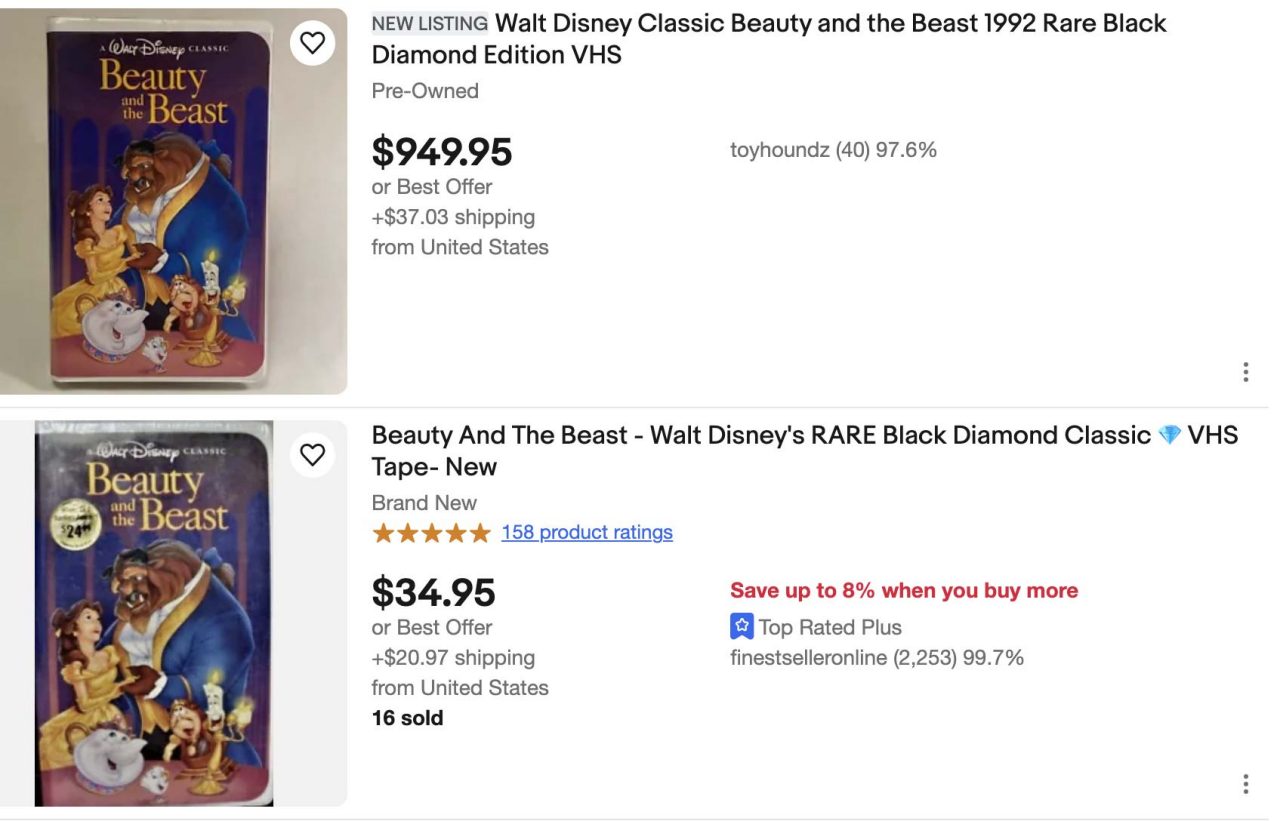This screenshot has height=821, width=1280.
Task: Click the five-star rating stars
Action: click(430, 532)
